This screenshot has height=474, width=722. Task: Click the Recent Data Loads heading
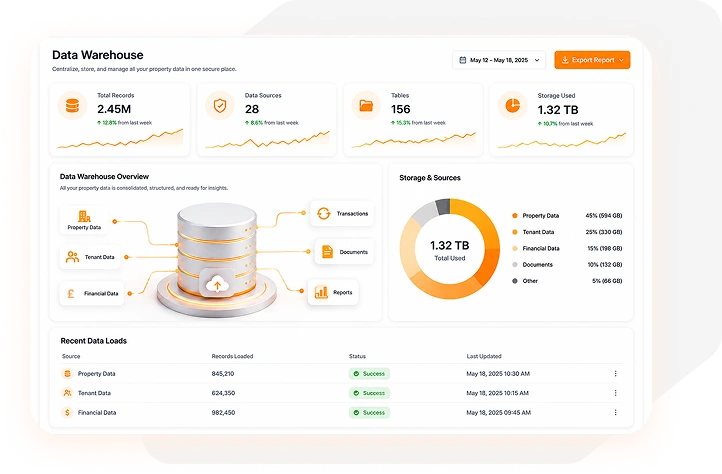point(93,341)
